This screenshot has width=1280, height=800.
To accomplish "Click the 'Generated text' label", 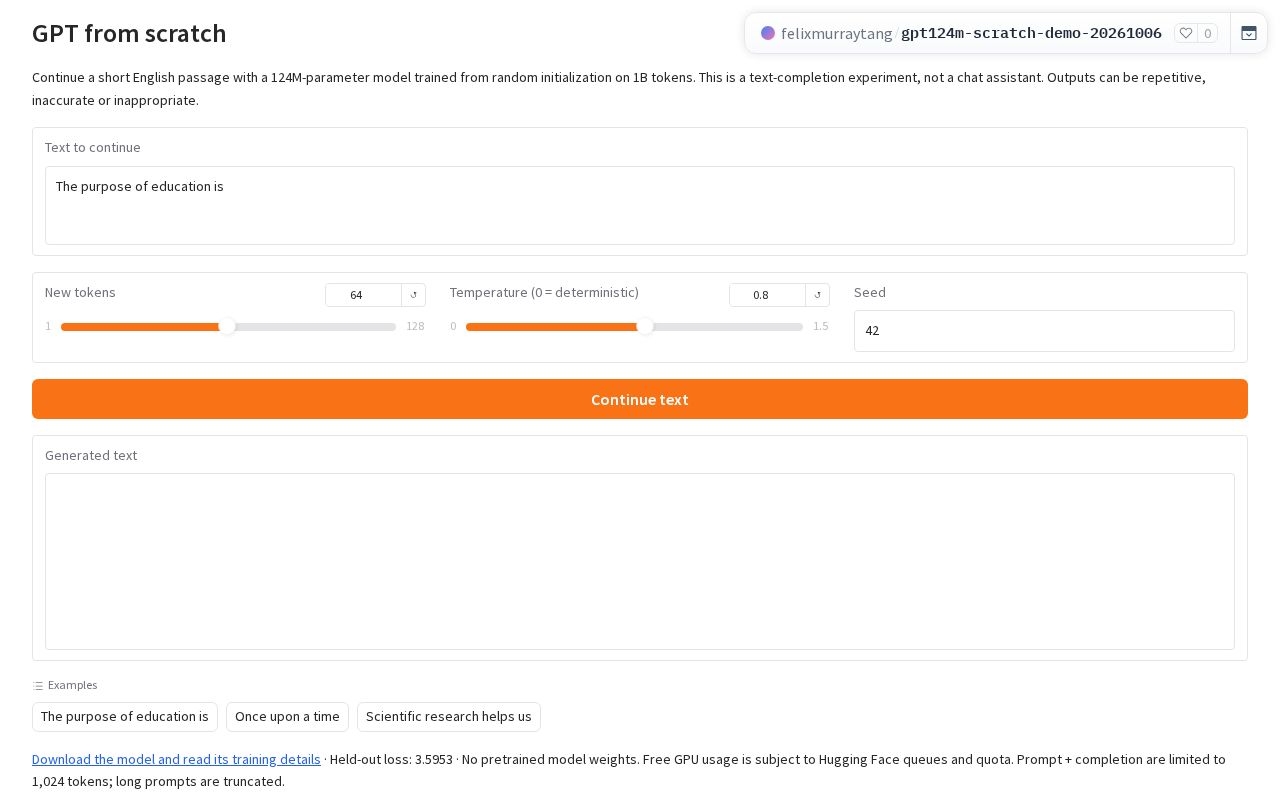I will point(91,455).
